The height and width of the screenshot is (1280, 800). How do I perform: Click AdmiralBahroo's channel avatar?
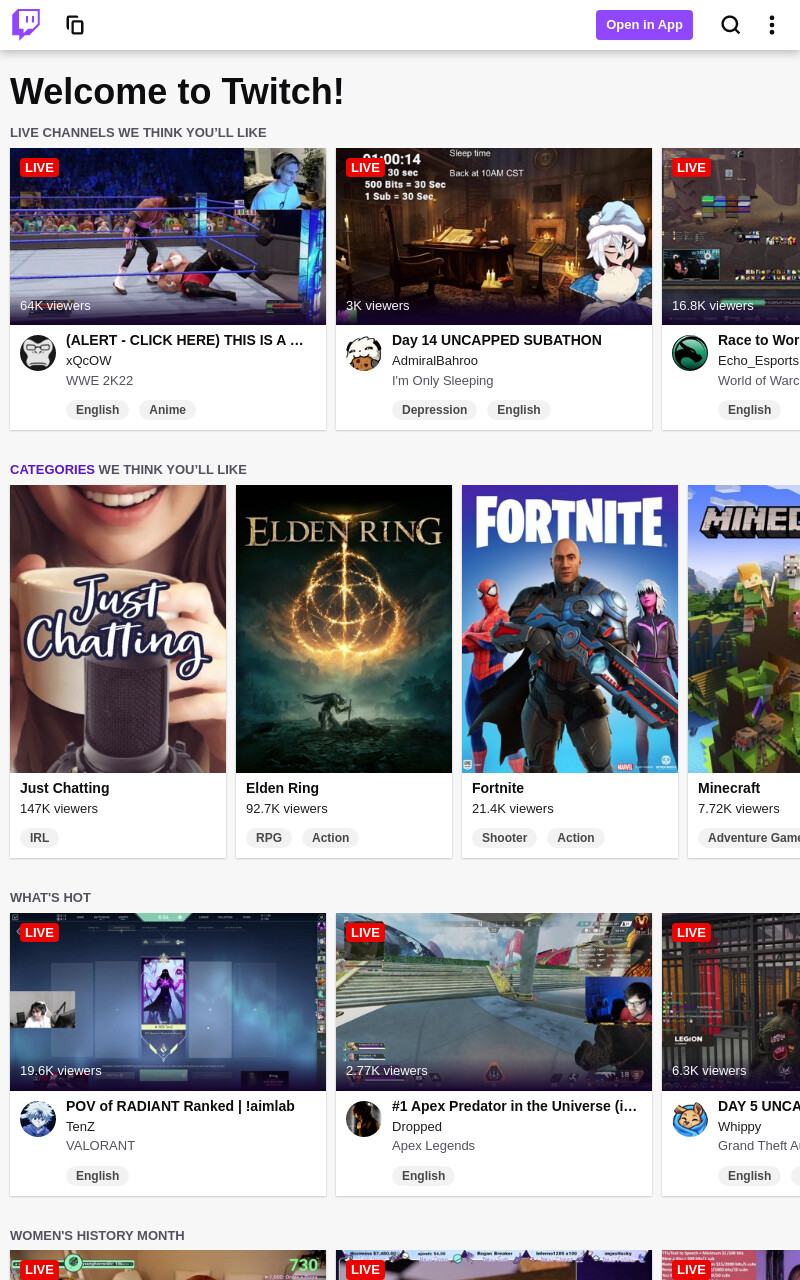364,353
